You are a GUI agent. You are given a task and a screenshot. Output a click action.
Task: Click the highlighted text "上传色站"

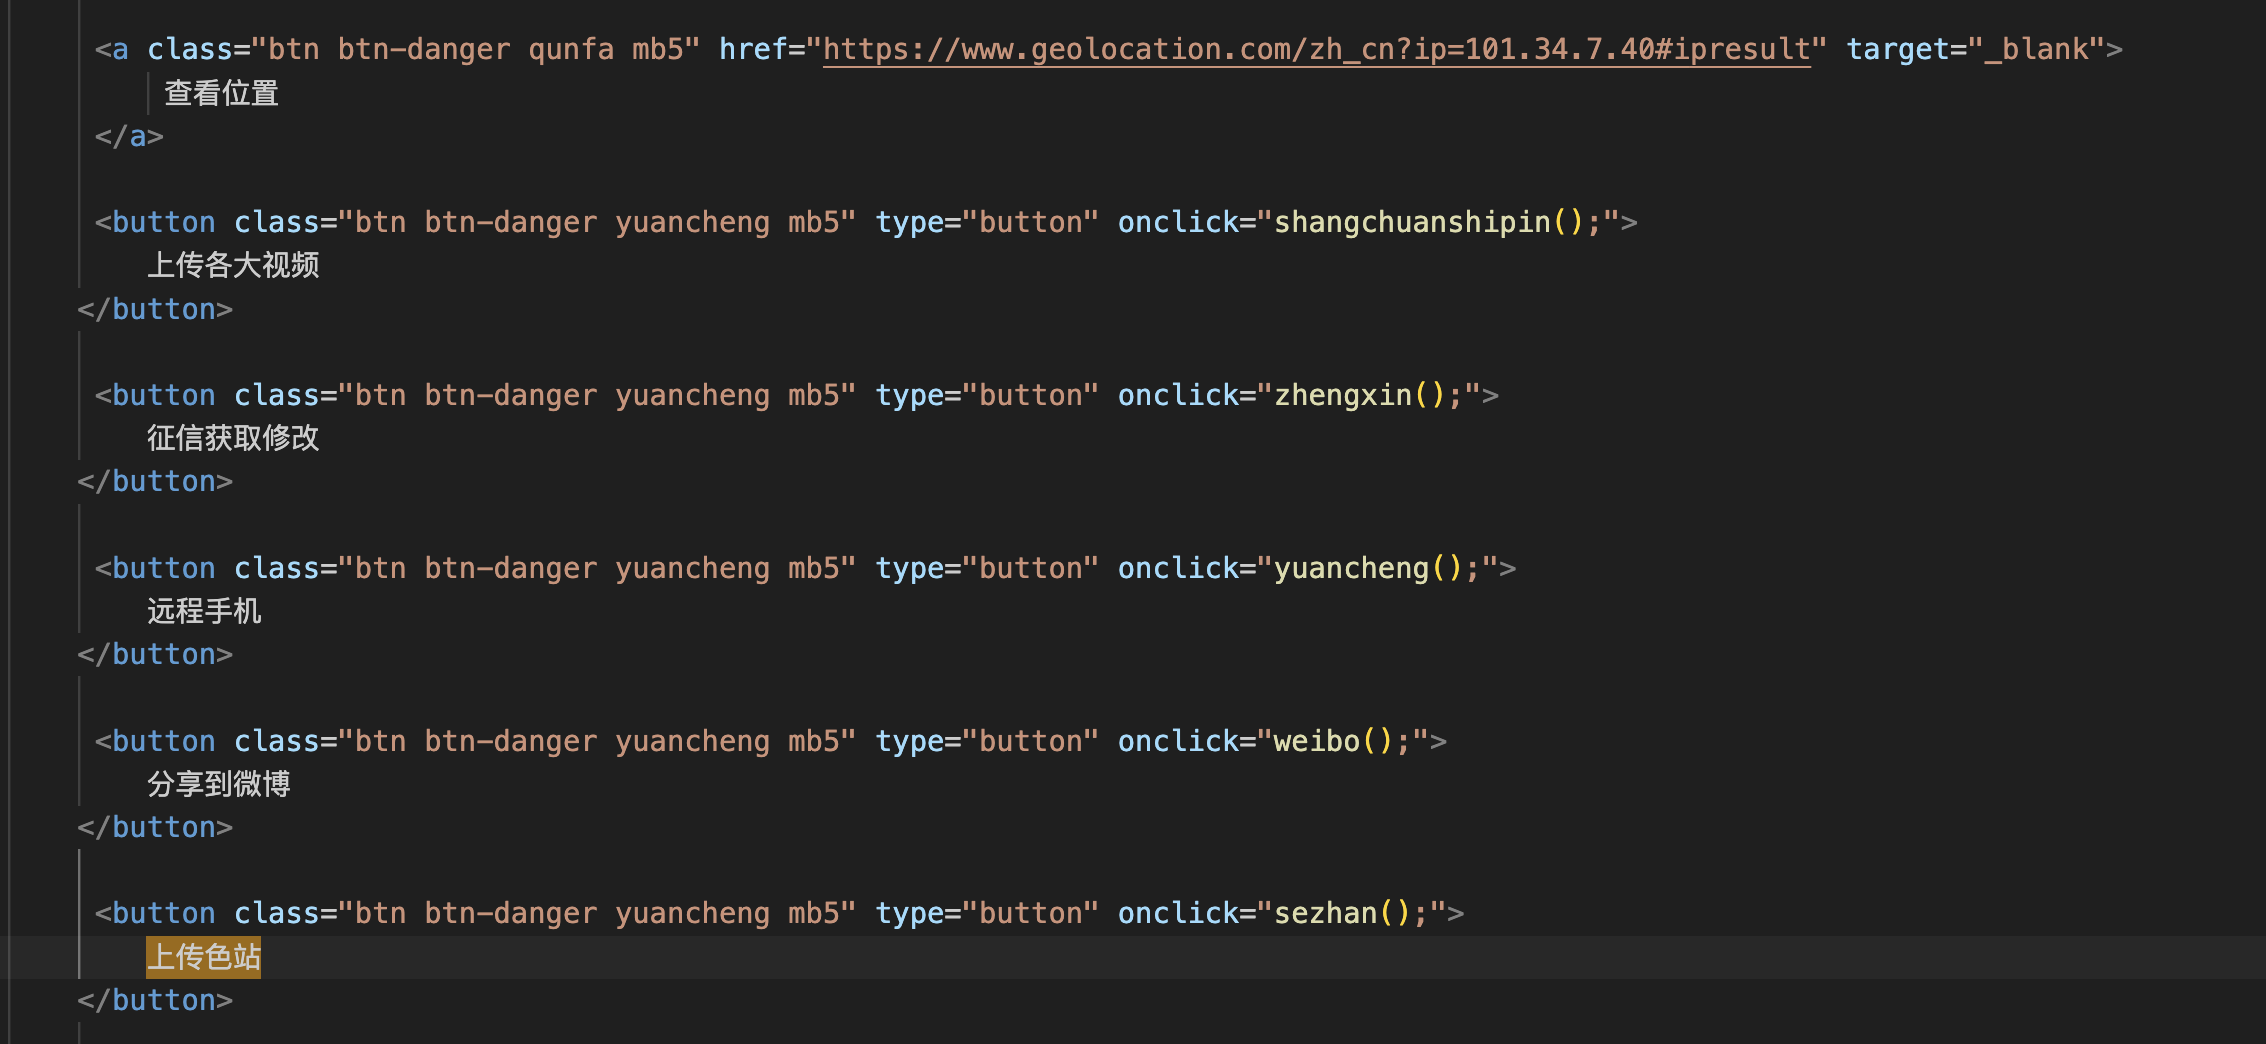[204, 957]
